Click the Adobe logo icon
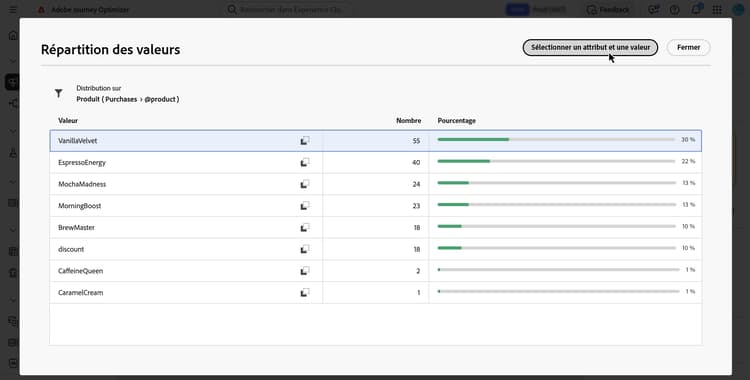Screen dimensions: 750x380 pyautogui.click(x=42, y=10)
